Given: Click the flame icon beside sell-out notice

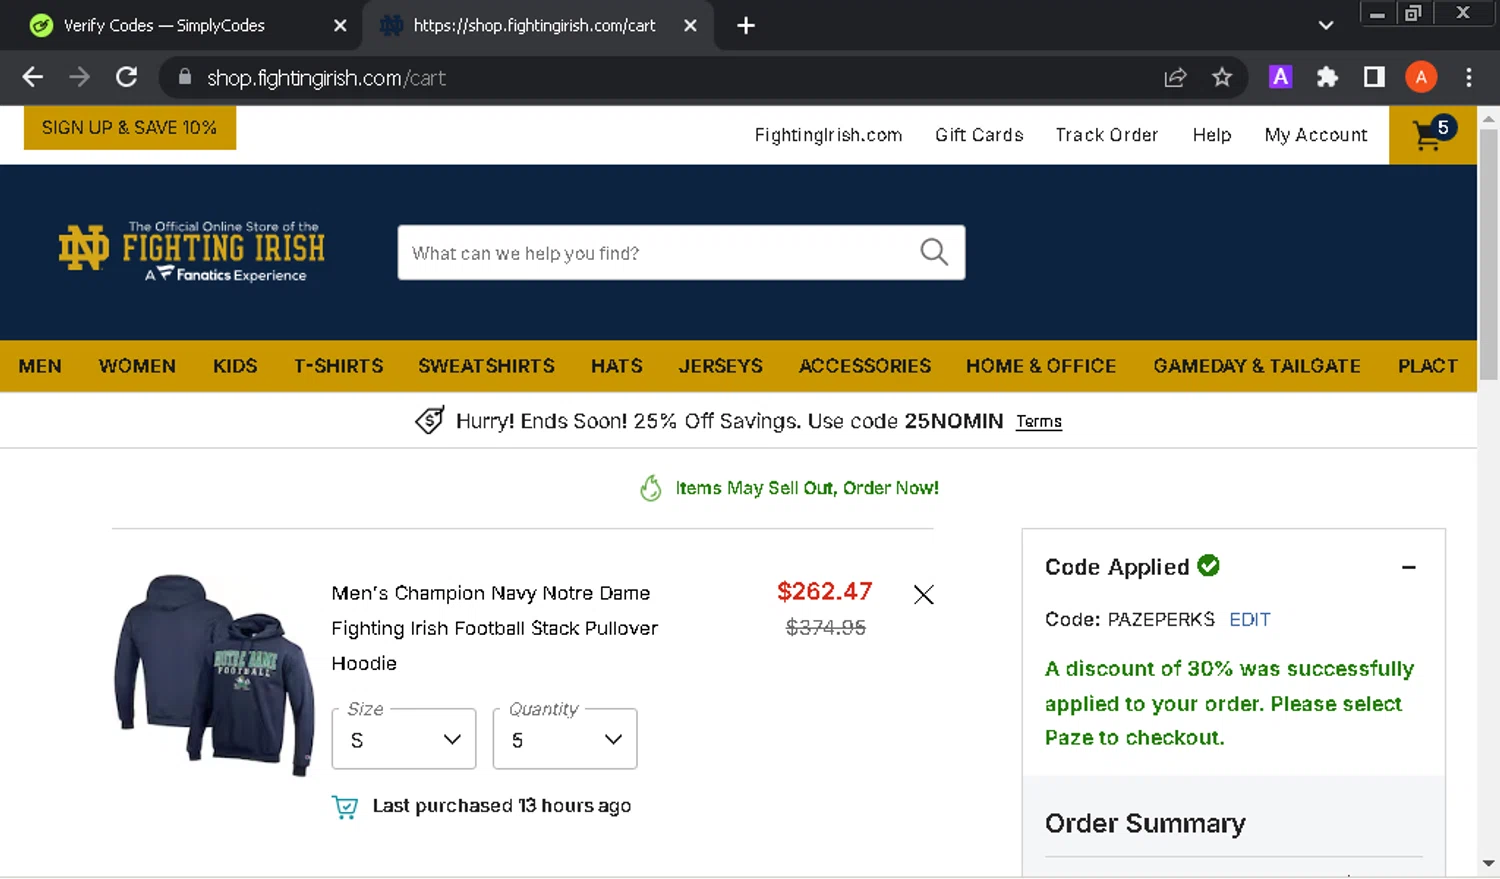Looking at the screenshot, I should coord(651,488).
